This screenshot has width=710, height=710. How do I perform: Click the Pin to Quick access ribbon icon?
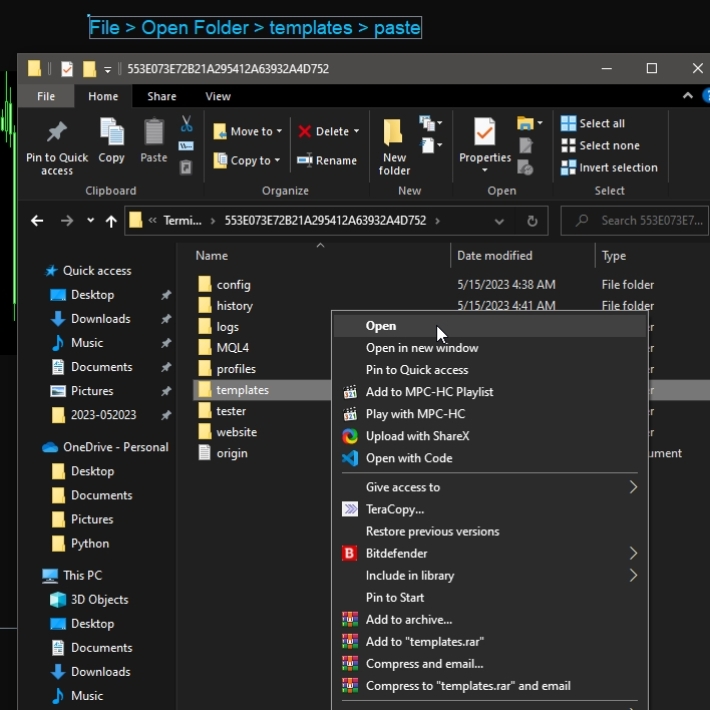[x=57, y=146]
